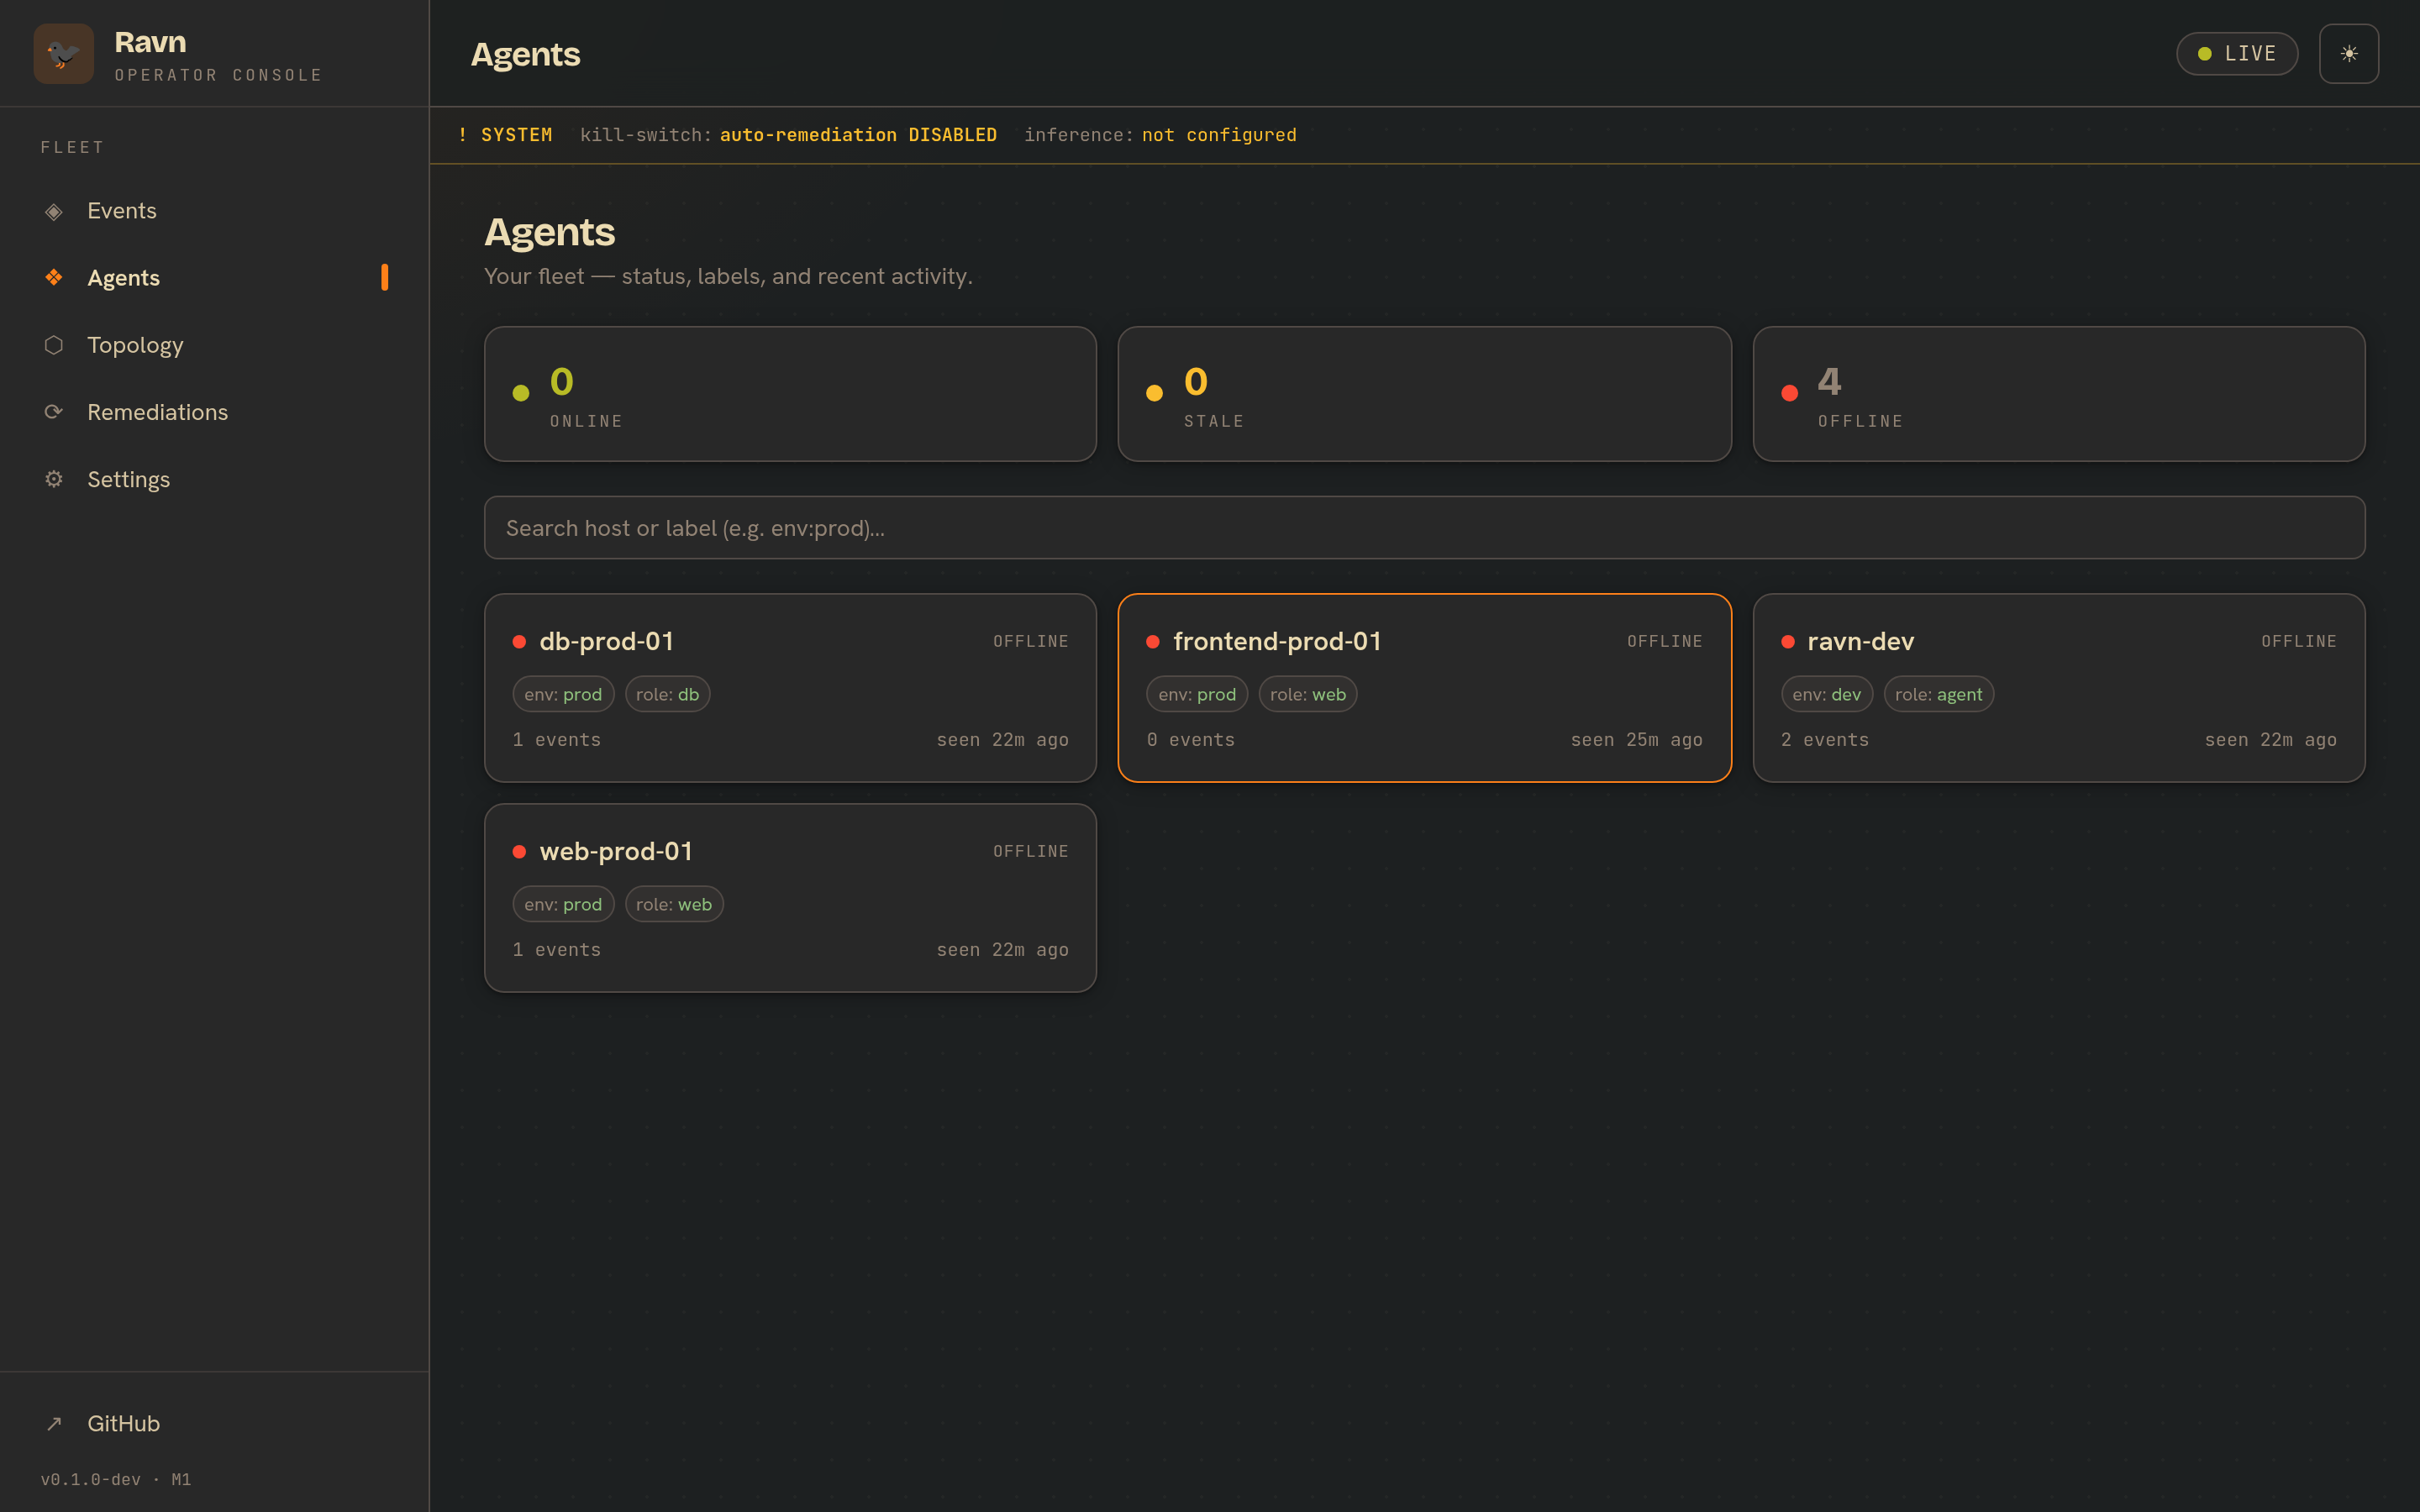
Task: Open the db-prod-01 agent card
Action: pos(790,688)
